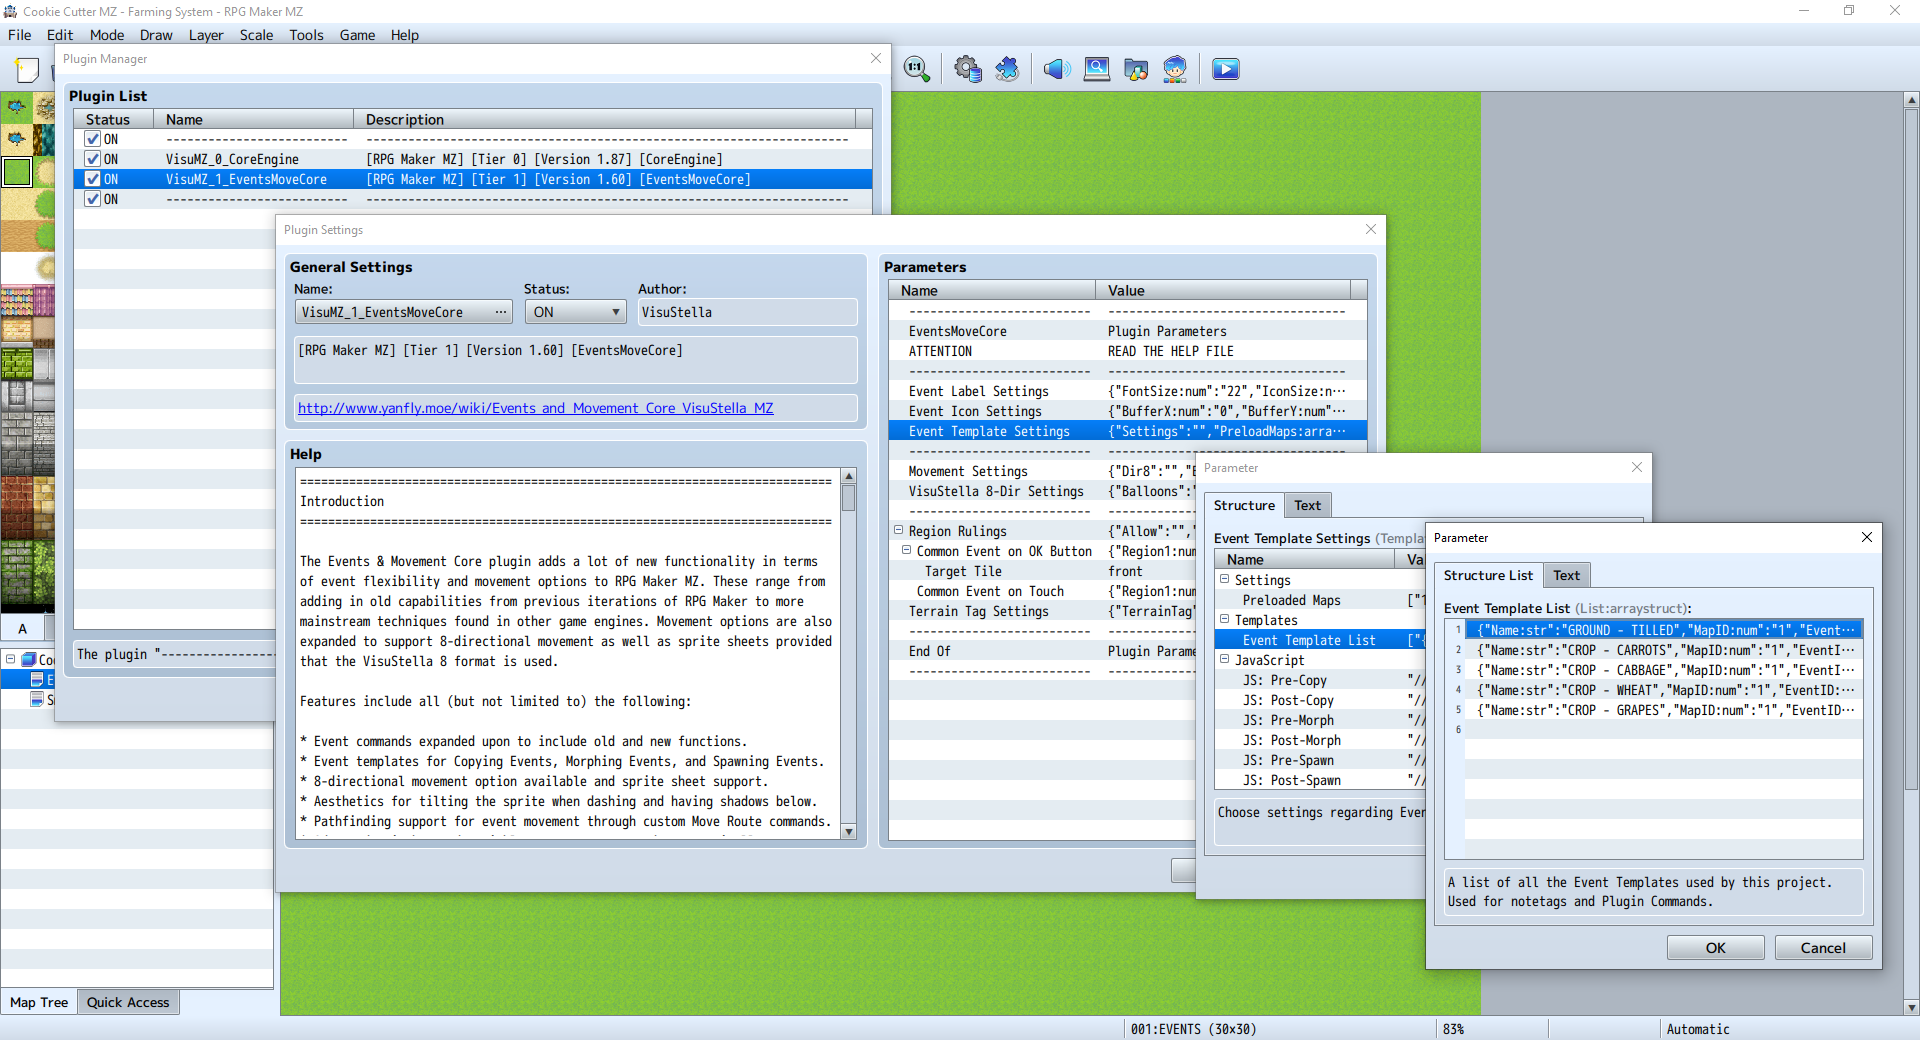The width and height of the screenshot is (1920, 1040).
Task: Switch to the Quick Access tab
Action: coord(128,1002)
